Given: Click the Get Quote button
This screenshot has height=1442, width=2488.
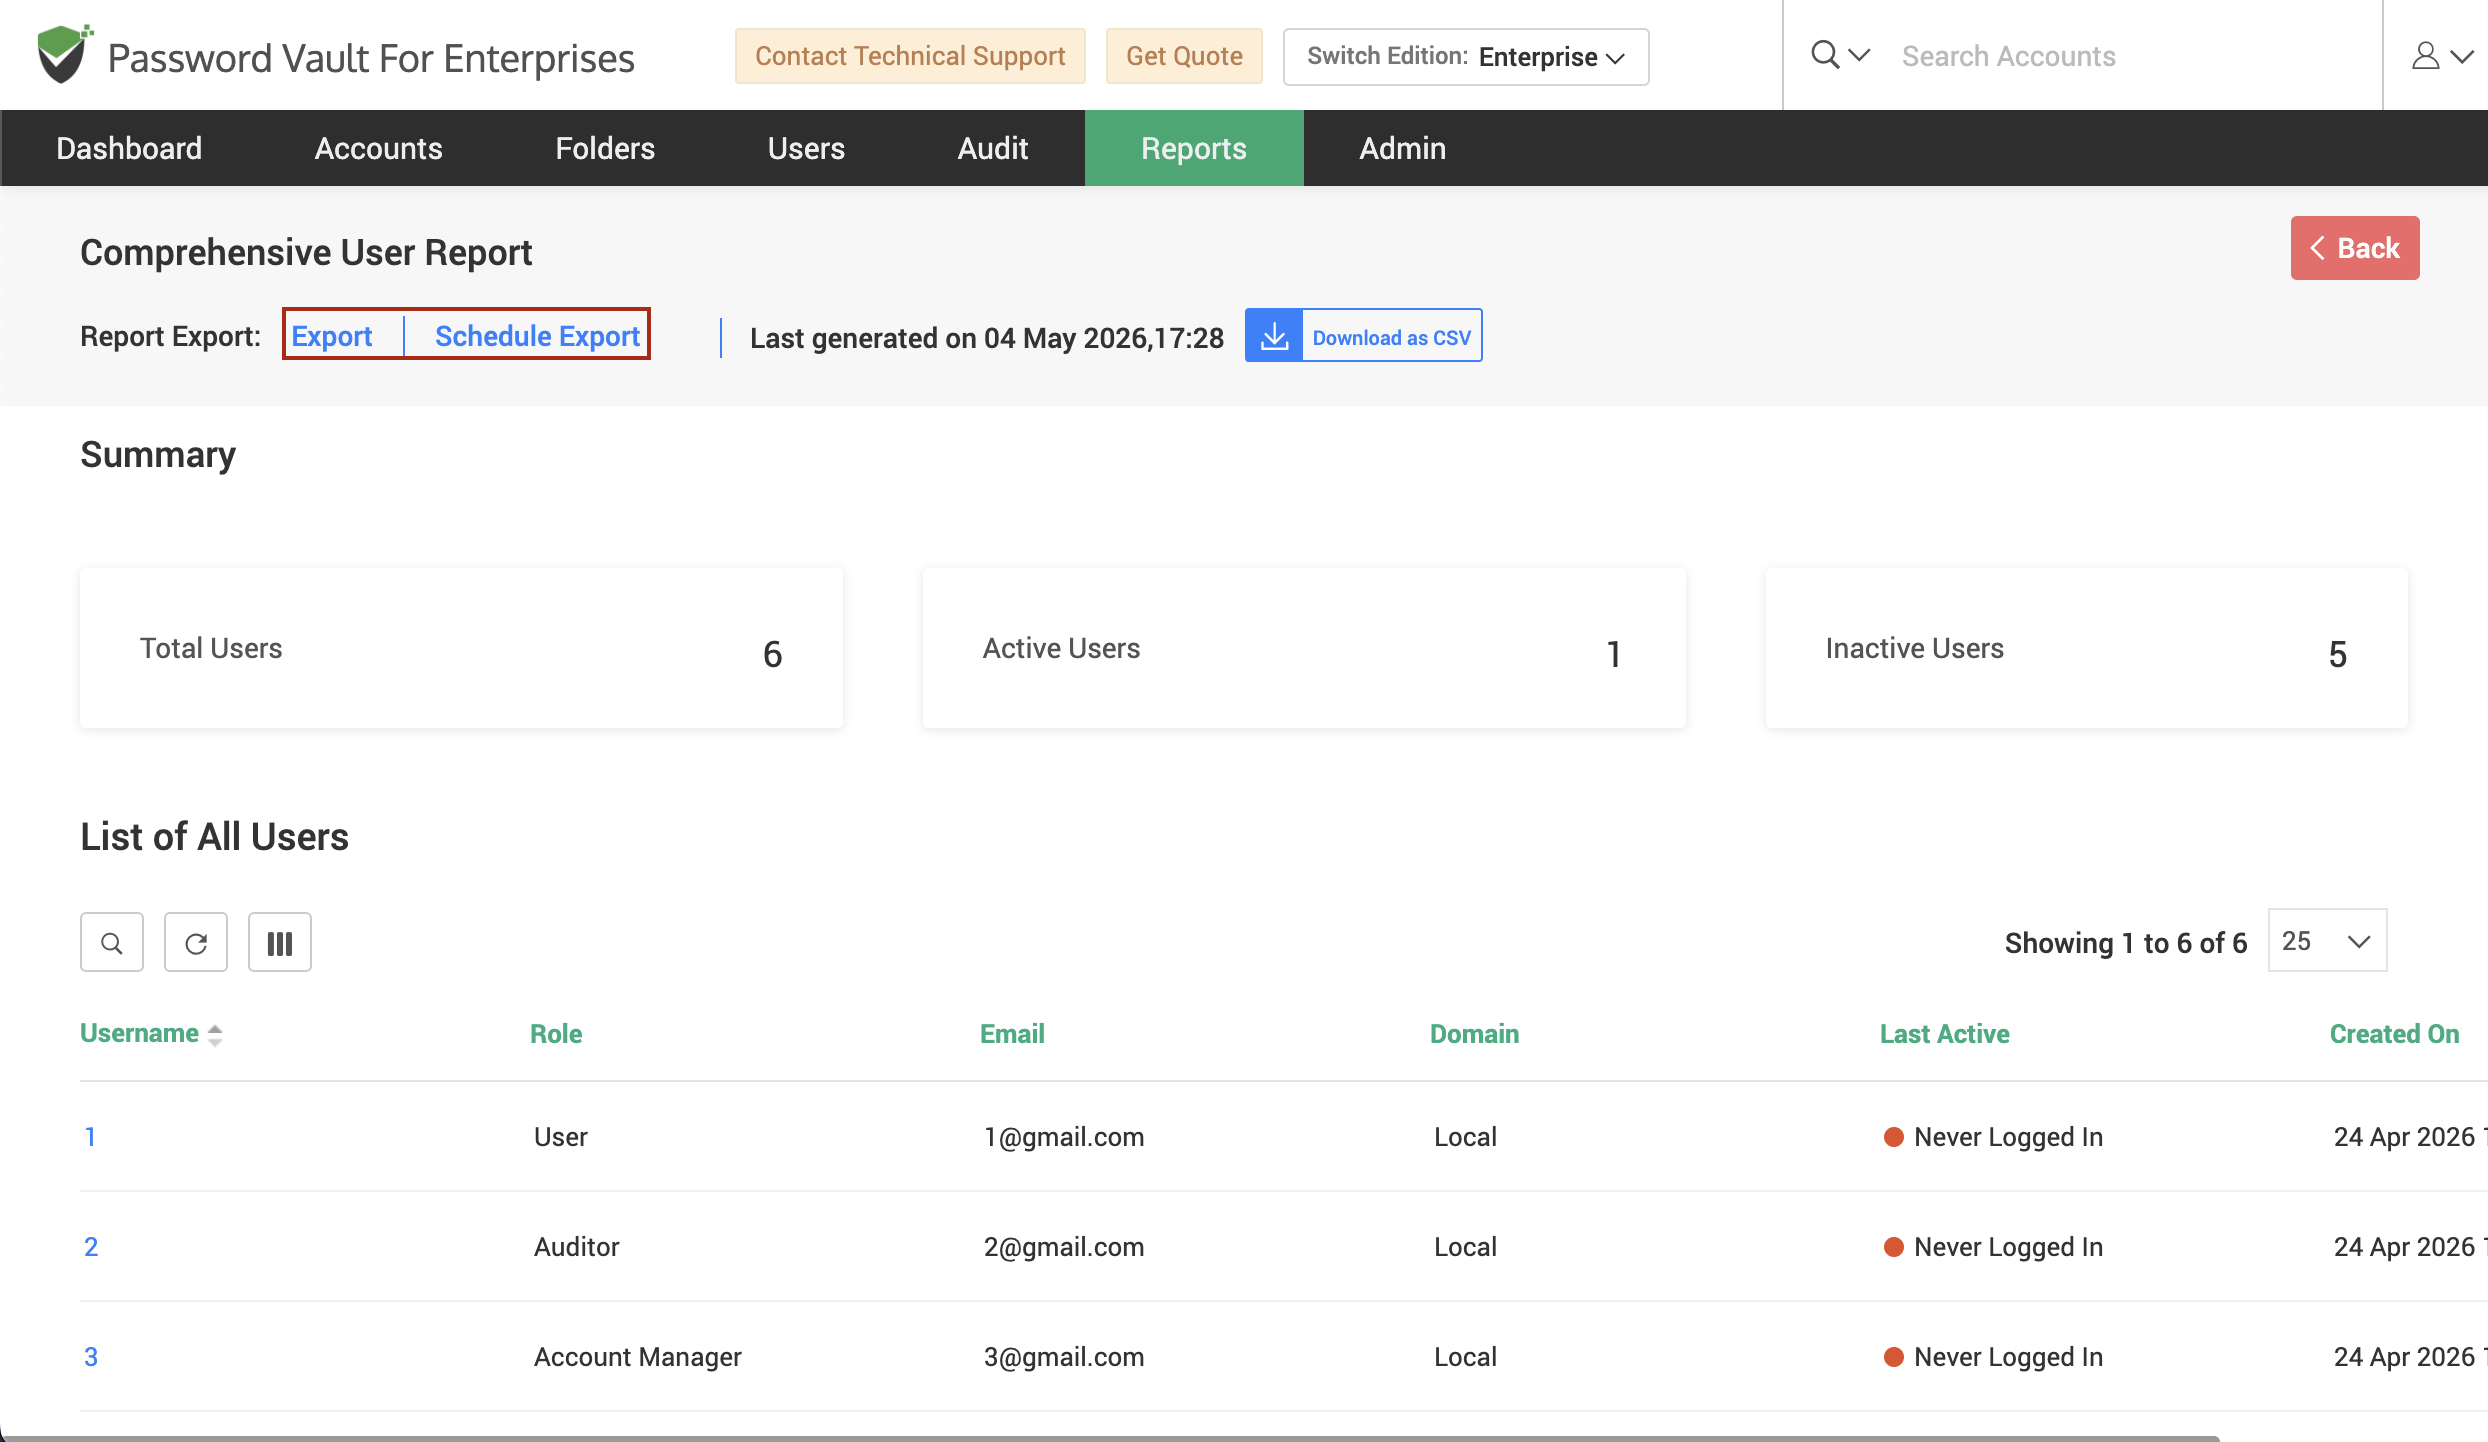Looking at the screenshot, I should pos(1184,56).
